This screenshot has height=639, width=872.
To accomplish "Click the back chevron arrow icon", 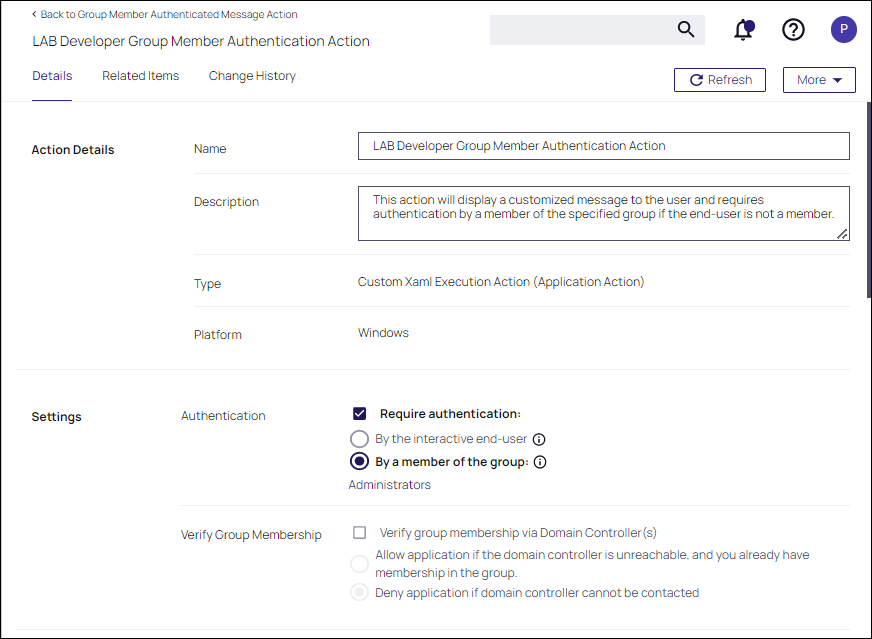I will (34, 14).
